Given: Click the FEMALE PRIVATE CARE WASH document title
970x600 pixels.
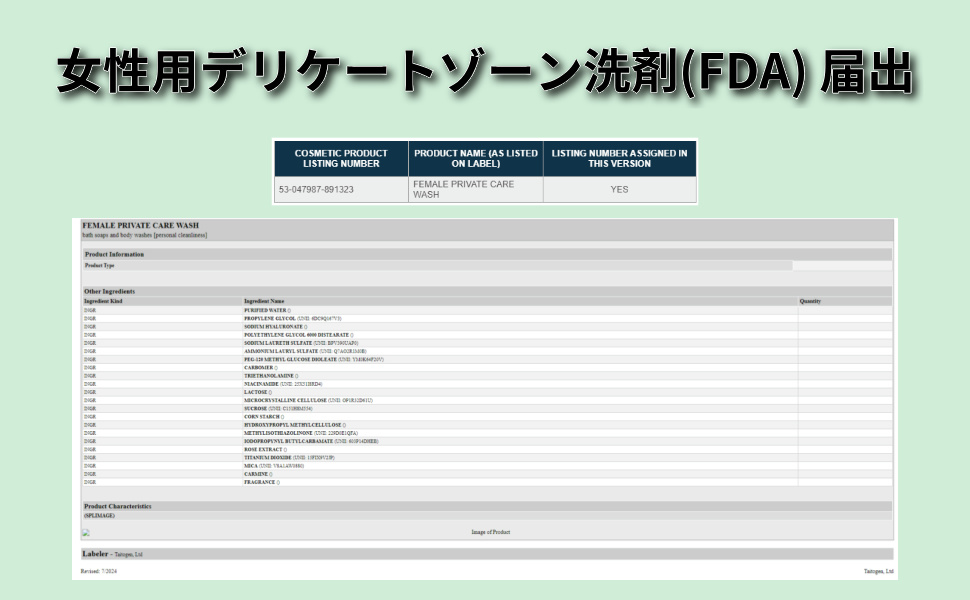Looking at the screenshot, I should pos(133,225).
